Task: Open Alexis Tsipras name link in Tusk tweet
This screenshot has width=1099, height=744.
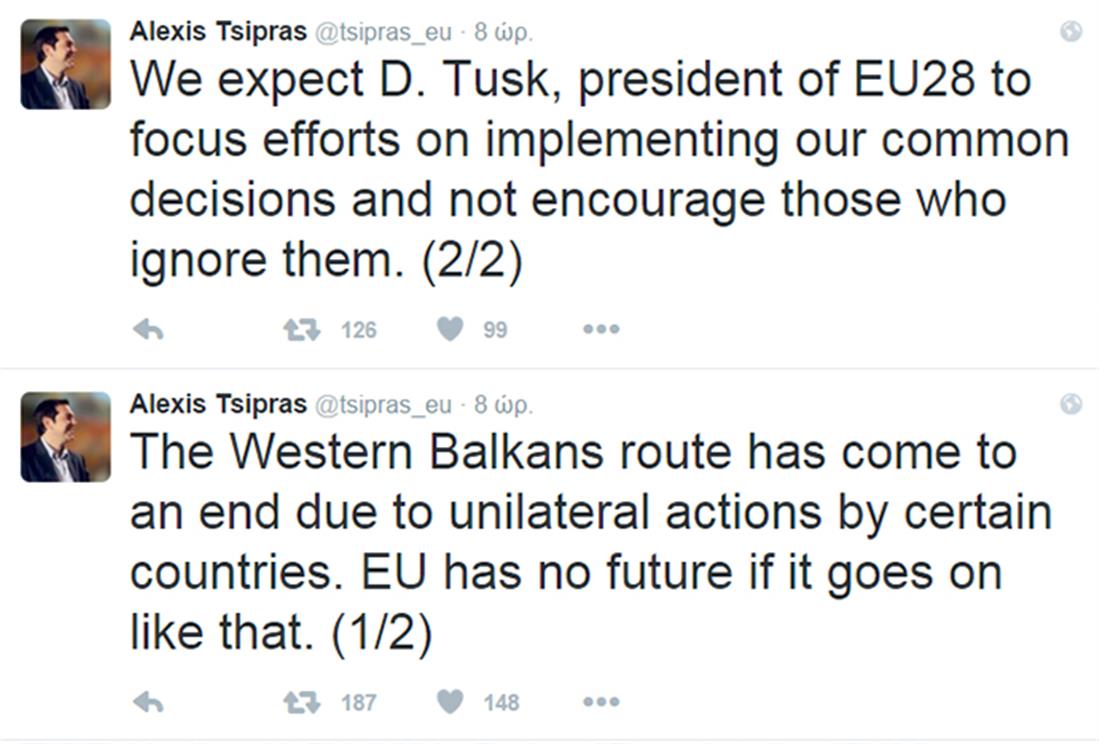Action: [218, 31]
